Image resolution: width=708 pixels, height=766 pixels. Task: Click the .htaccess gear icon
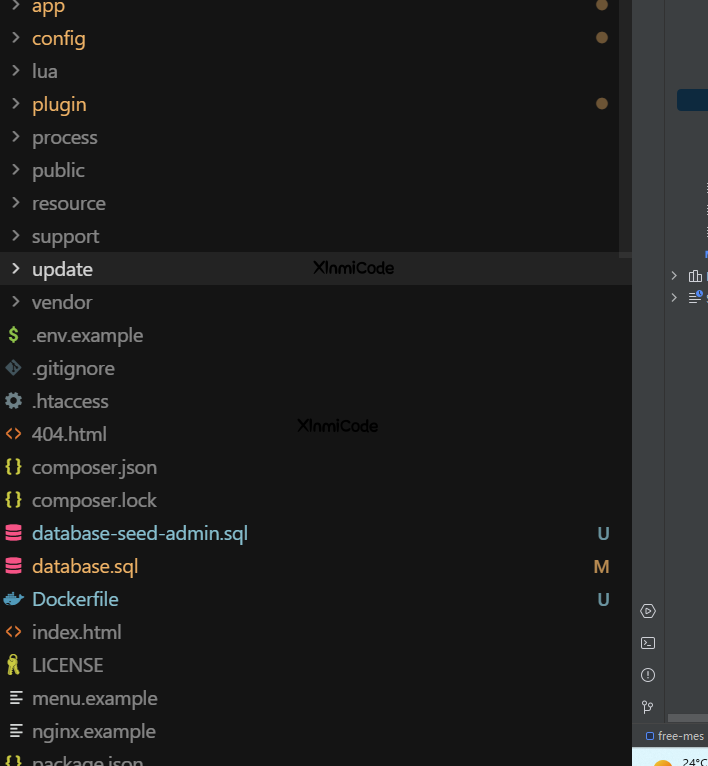(x=13, y=401)
